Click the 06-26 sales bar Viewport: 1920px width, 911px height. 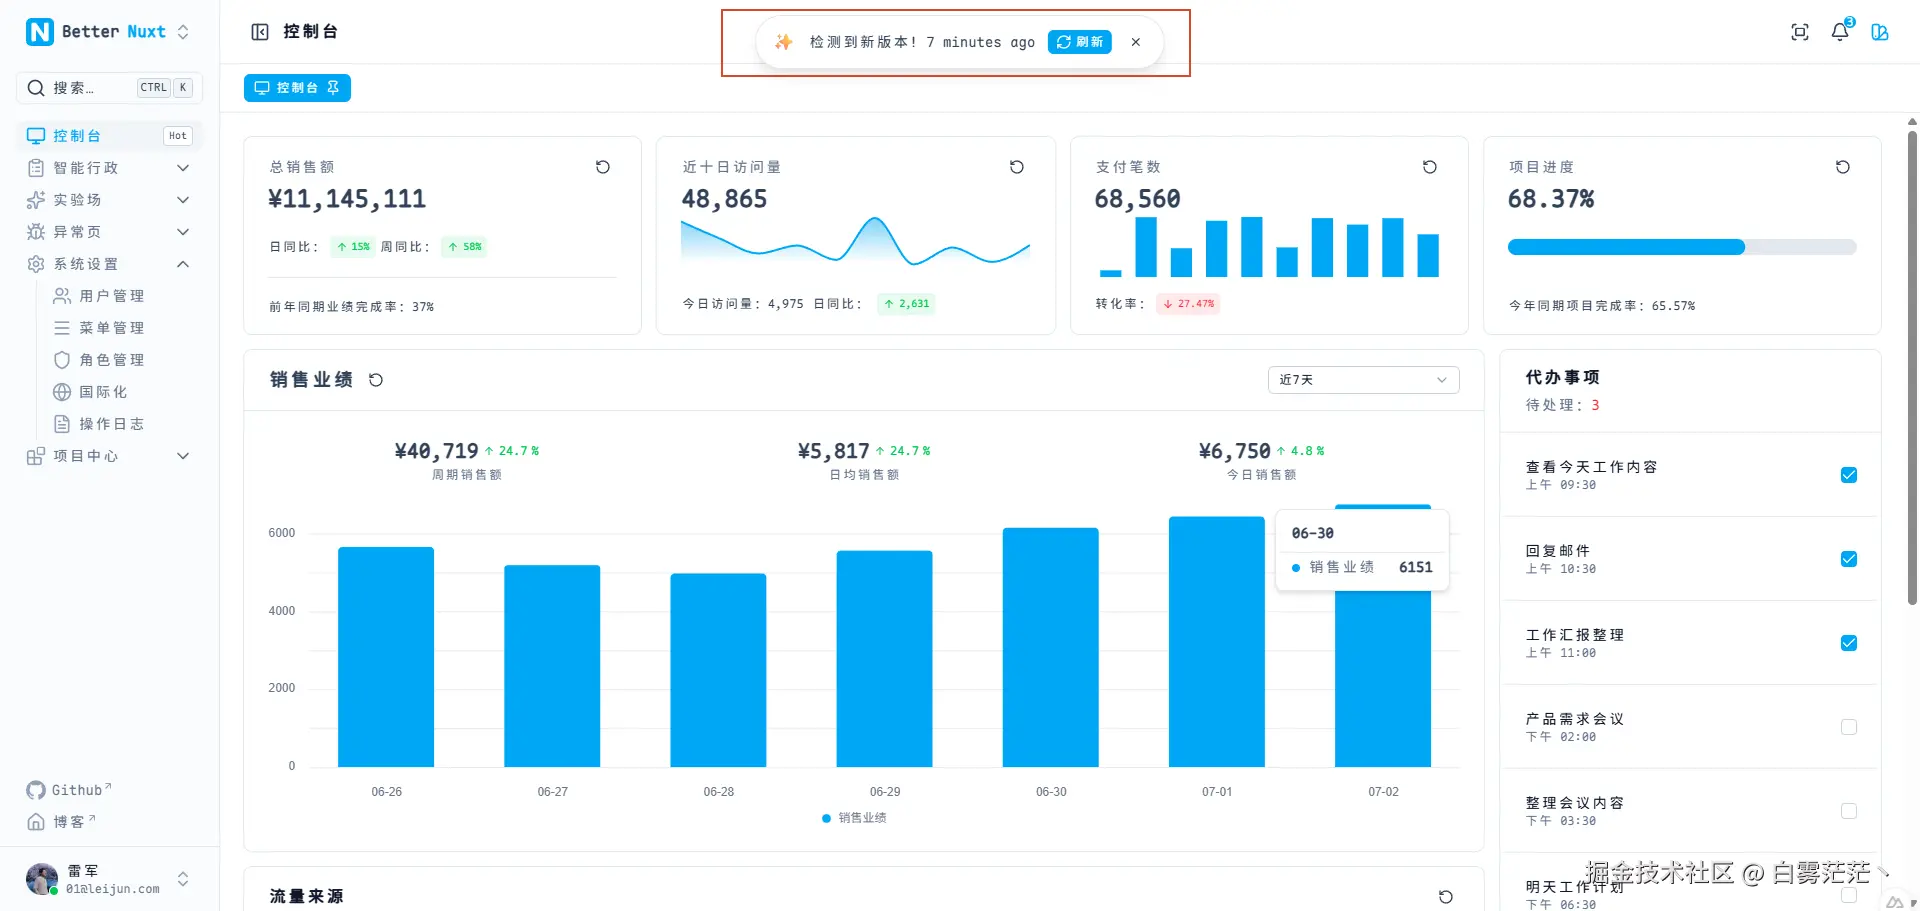point(386,657)
